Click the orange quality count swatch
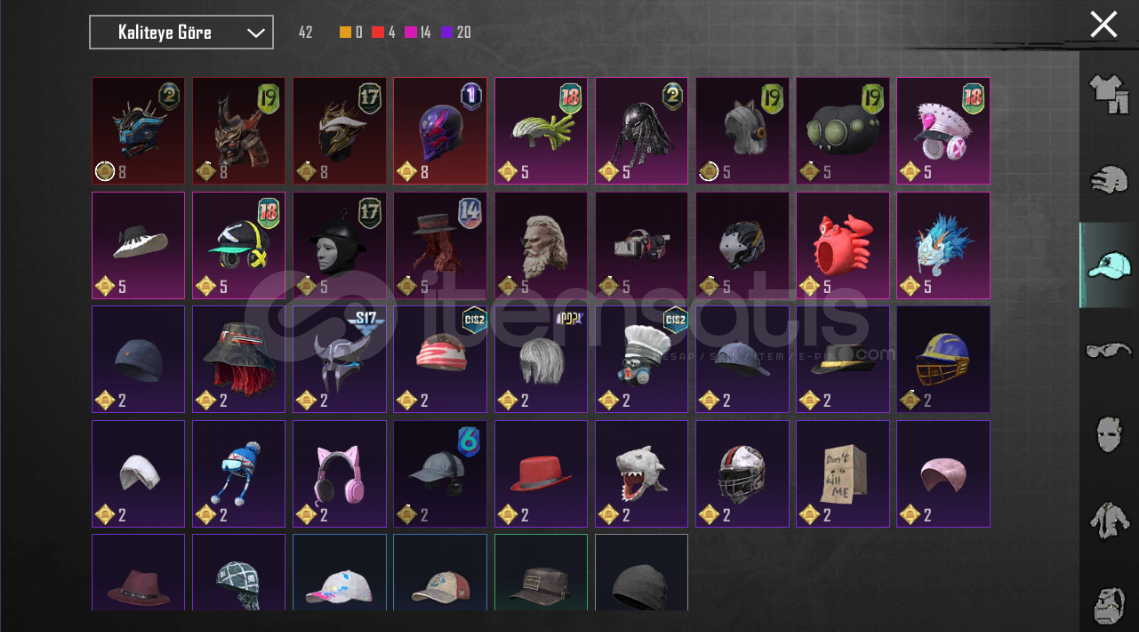This screenshot has height=632, width=1139. pos(345,32)
